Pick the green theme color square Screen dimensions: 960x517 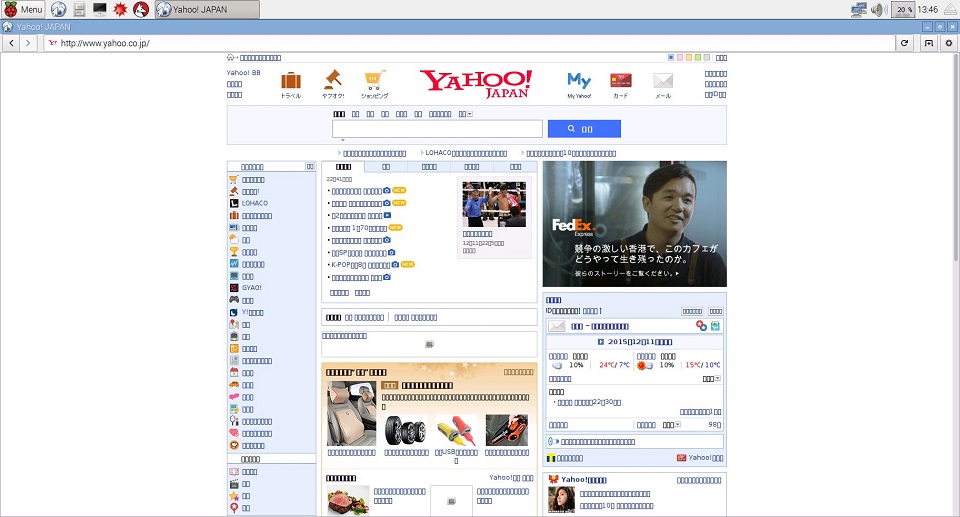pyautogui.click(x=697, y=58)
